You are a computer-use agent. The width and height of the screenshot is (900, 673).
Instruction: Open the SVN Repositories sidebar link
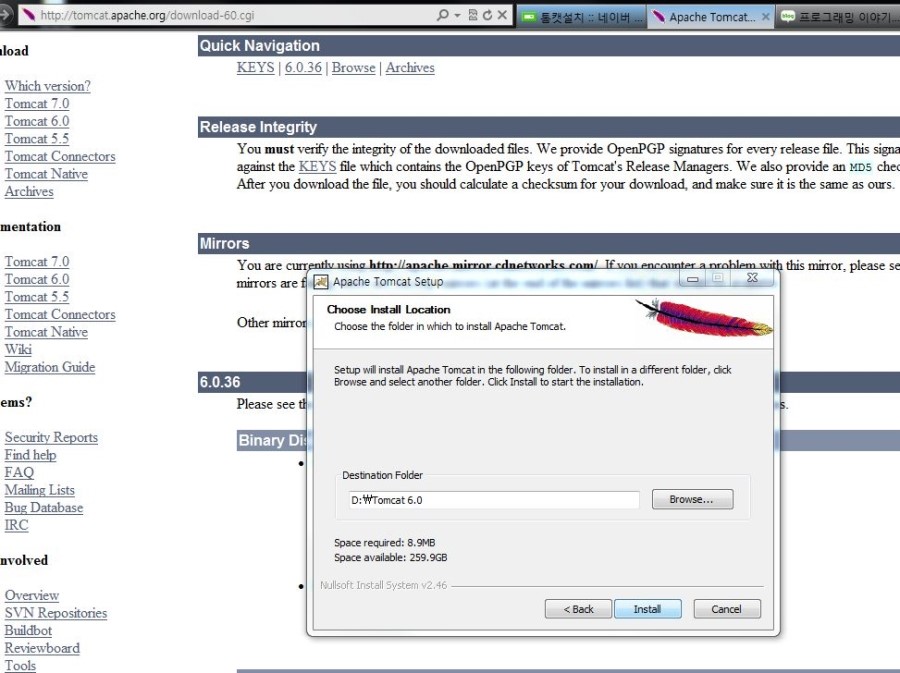(x=56, y=613)
